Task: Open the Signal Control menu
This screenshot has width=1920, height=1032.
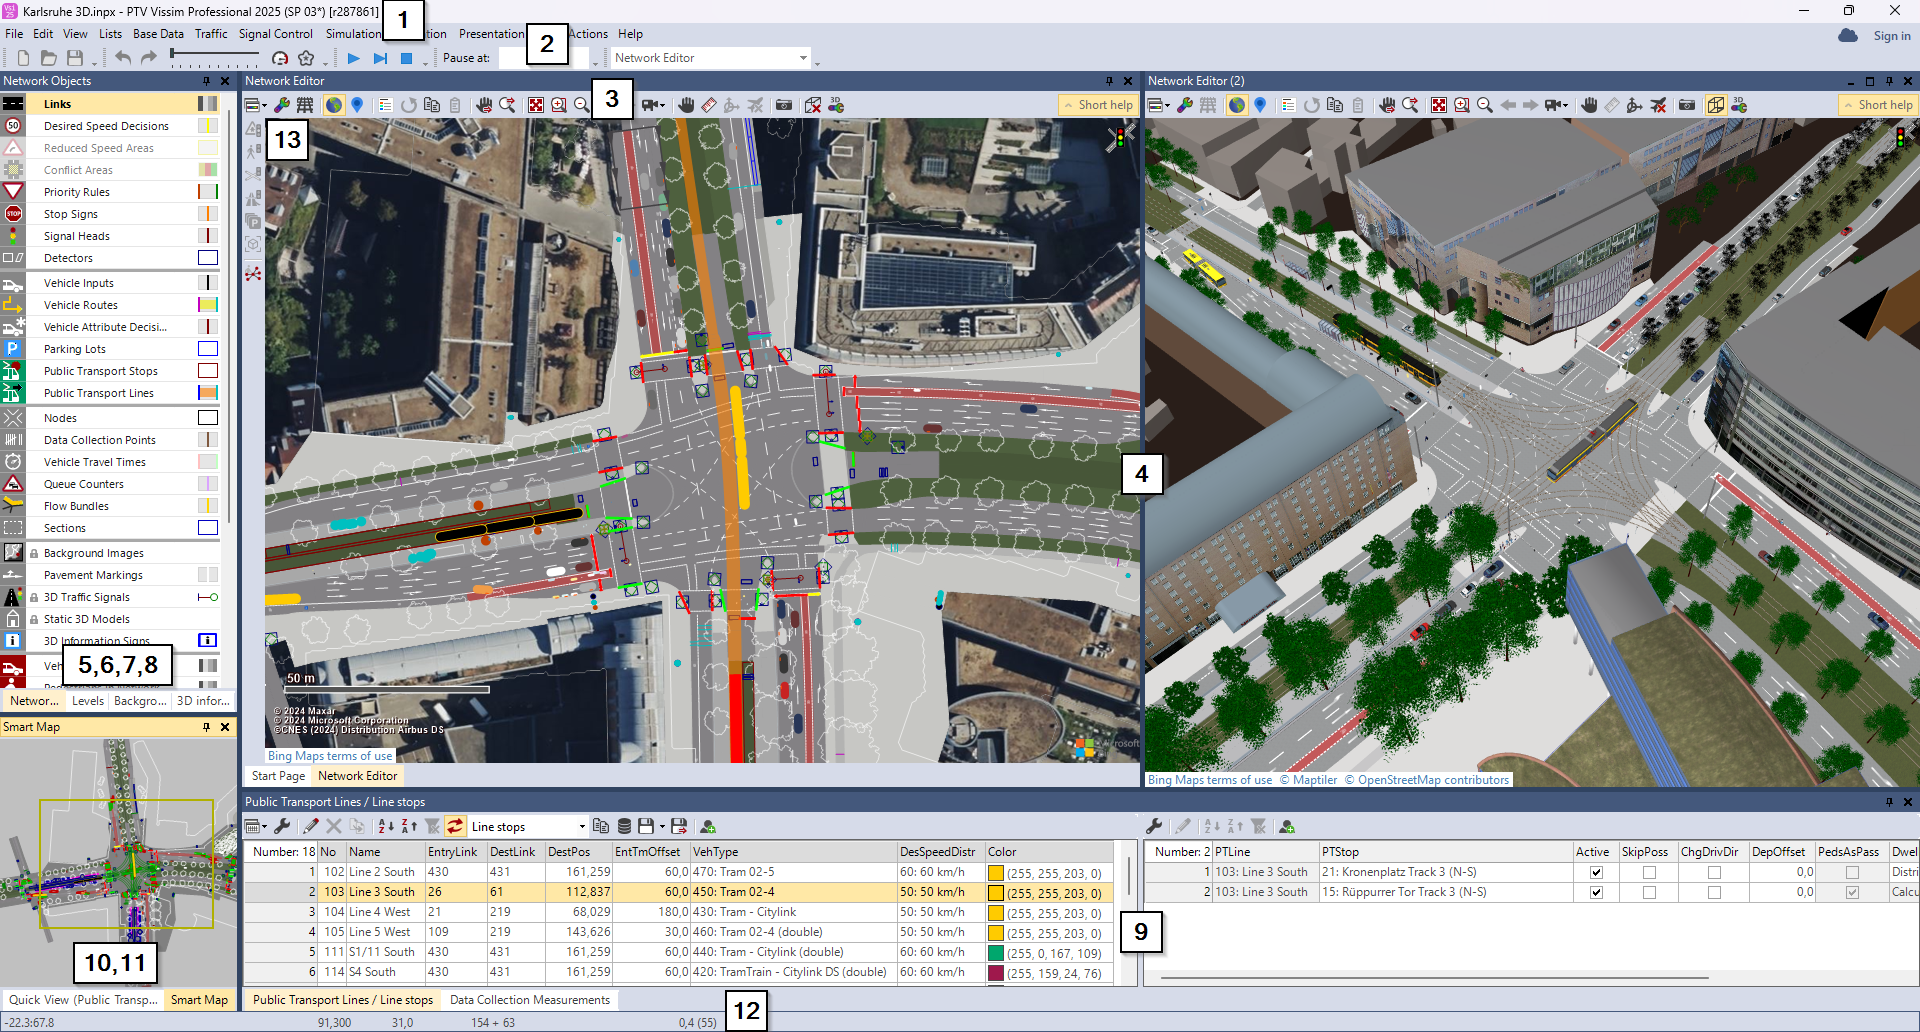Action: (x=275, y=34)
